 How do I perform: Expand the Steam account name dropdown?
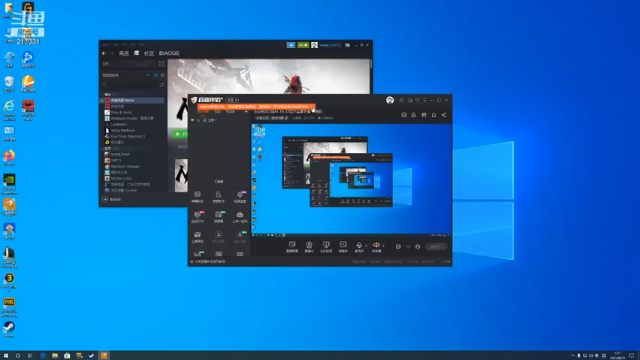(x=330, y=45)
